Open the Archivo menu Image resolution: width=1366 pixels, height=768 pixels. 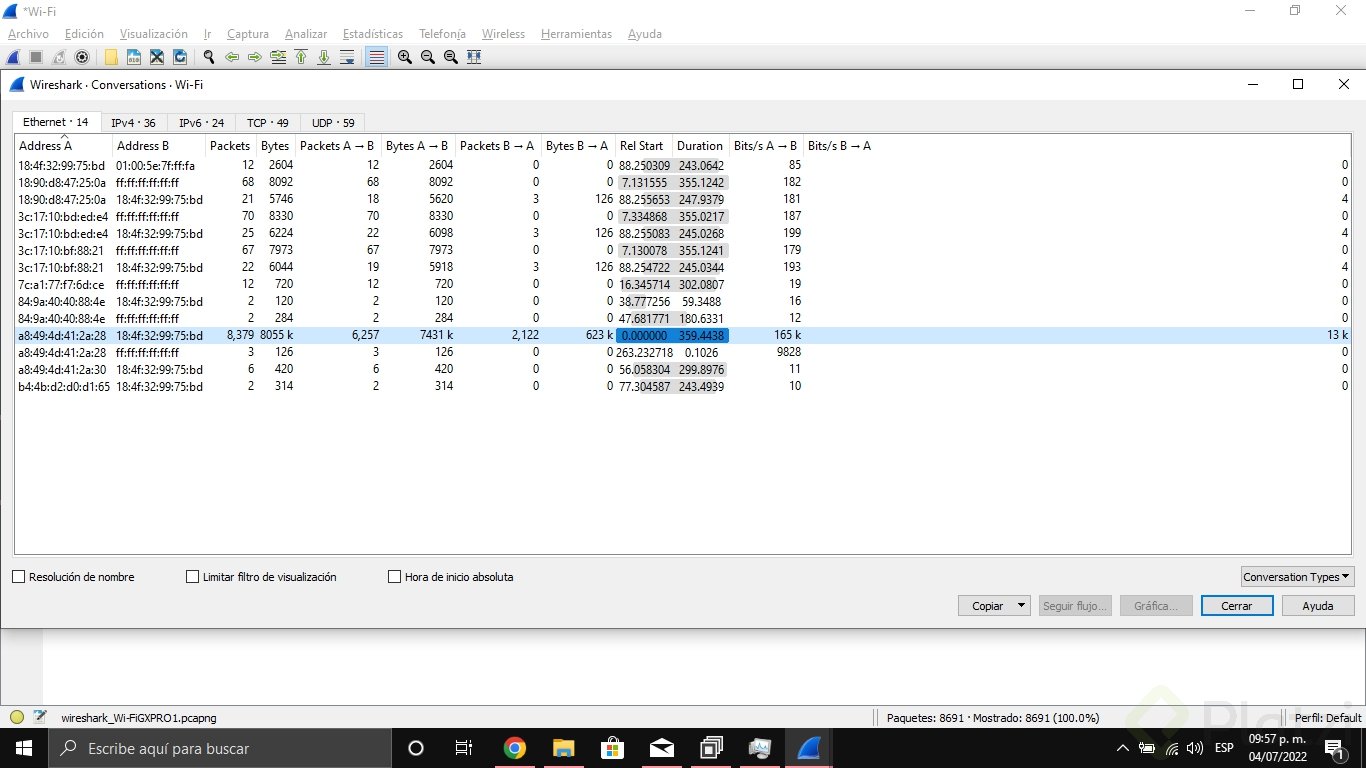point(28,34)
